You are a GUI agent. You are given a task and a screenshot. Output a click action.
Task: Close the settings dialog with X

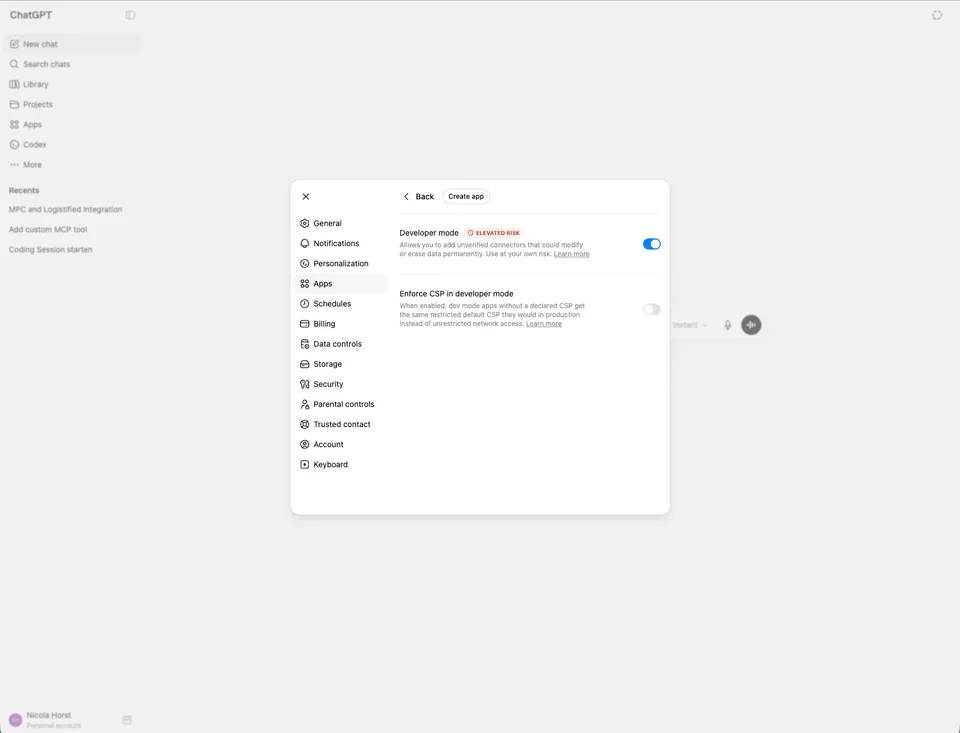click(306, 197)
